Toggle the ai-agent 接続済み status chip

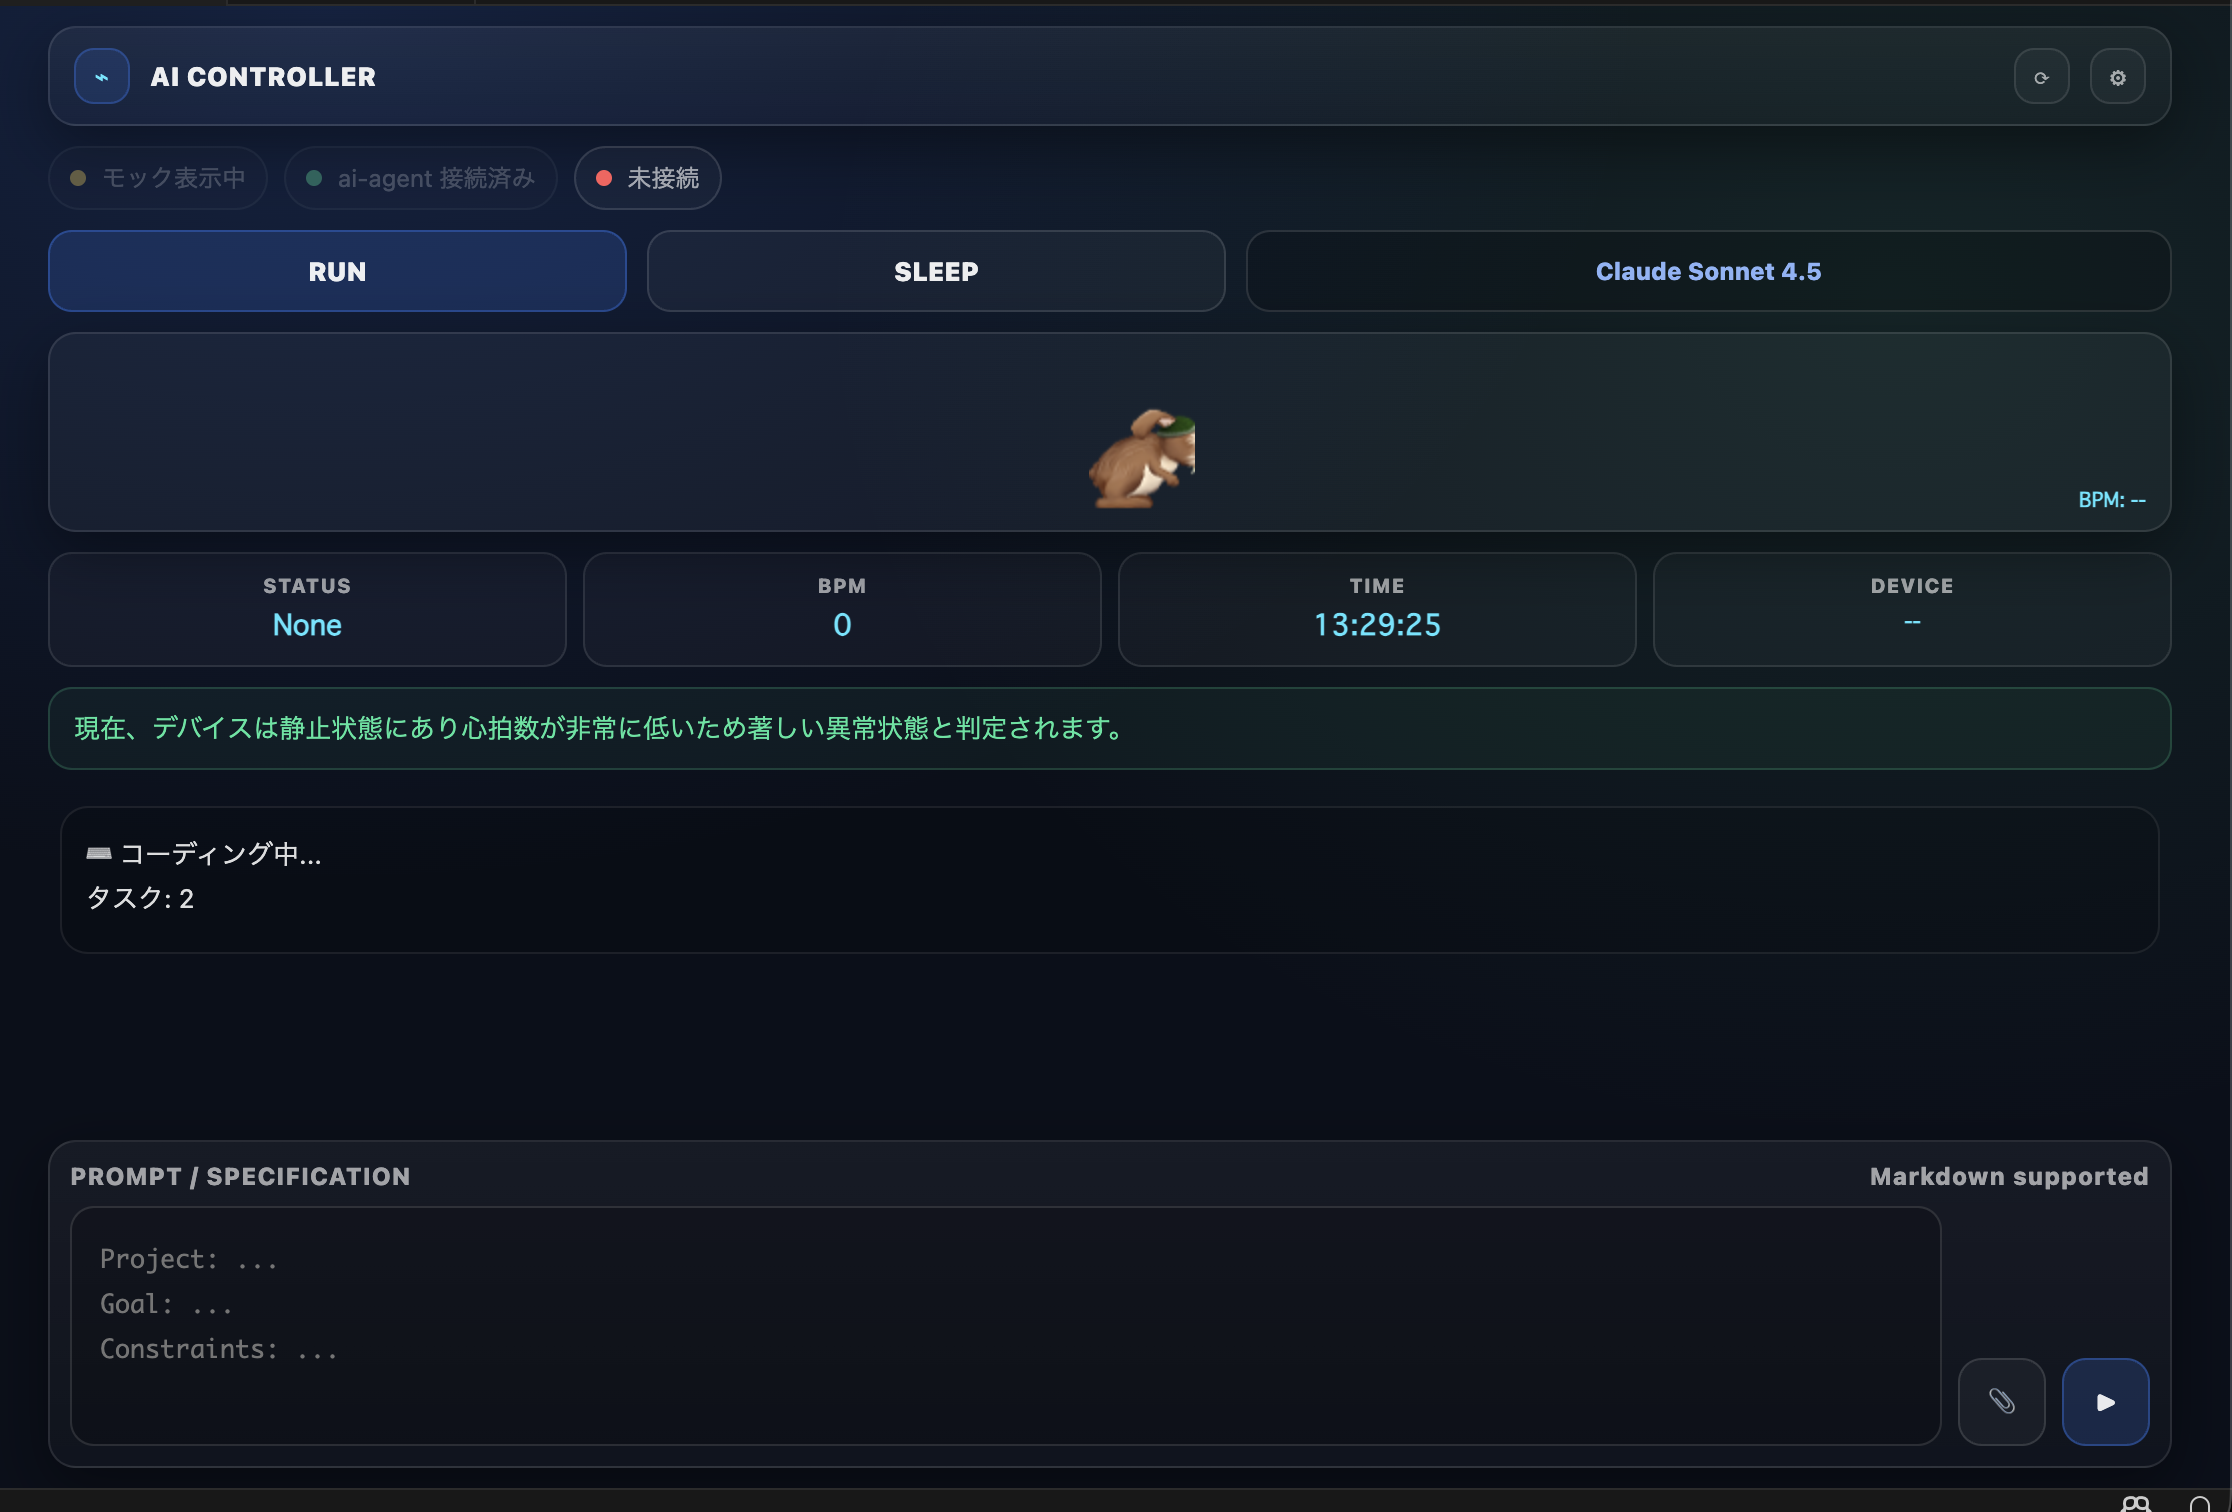(x=420, y=178)
